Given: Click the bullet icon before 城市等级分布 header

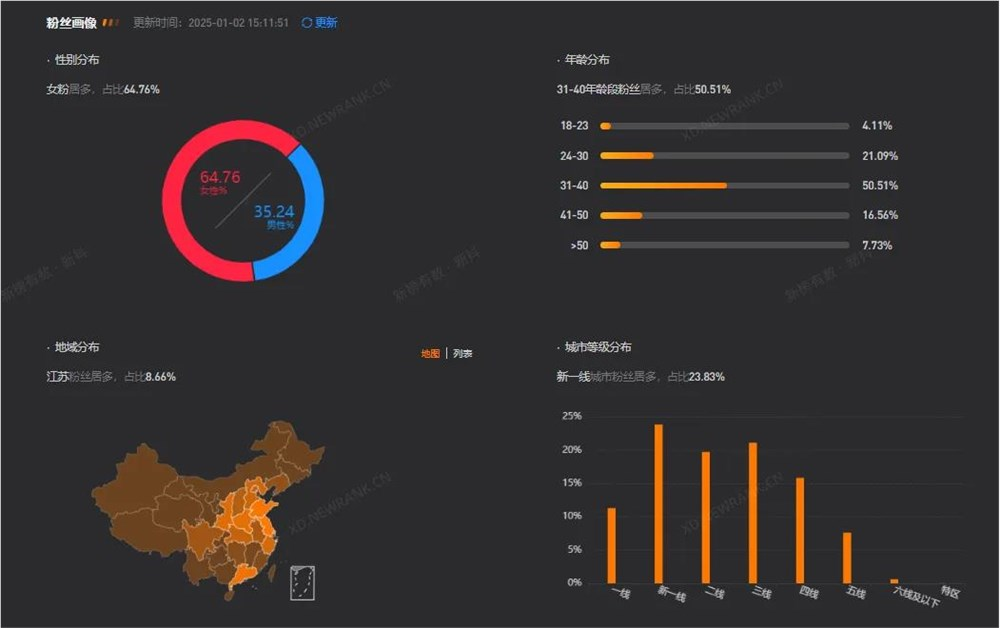Looking at the screenshot, I should point(556,346).
